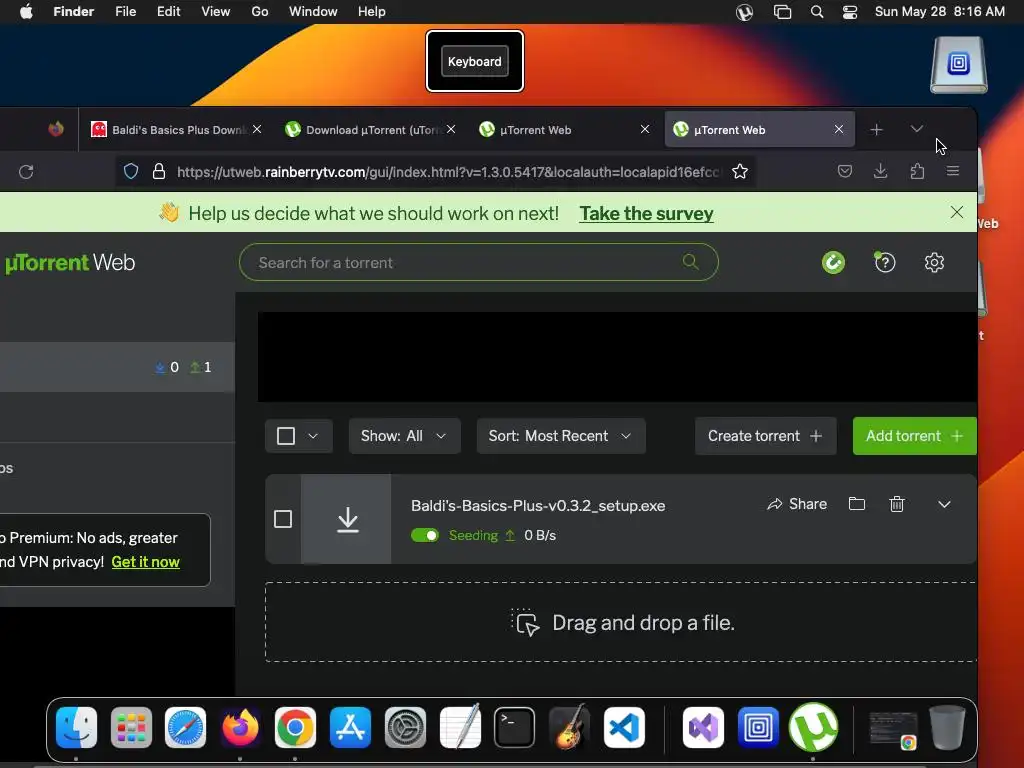1024x768 pixels.
Task: Check the Baldi's-Basics-Plus torrent checkbox
Action: (283, 519)
